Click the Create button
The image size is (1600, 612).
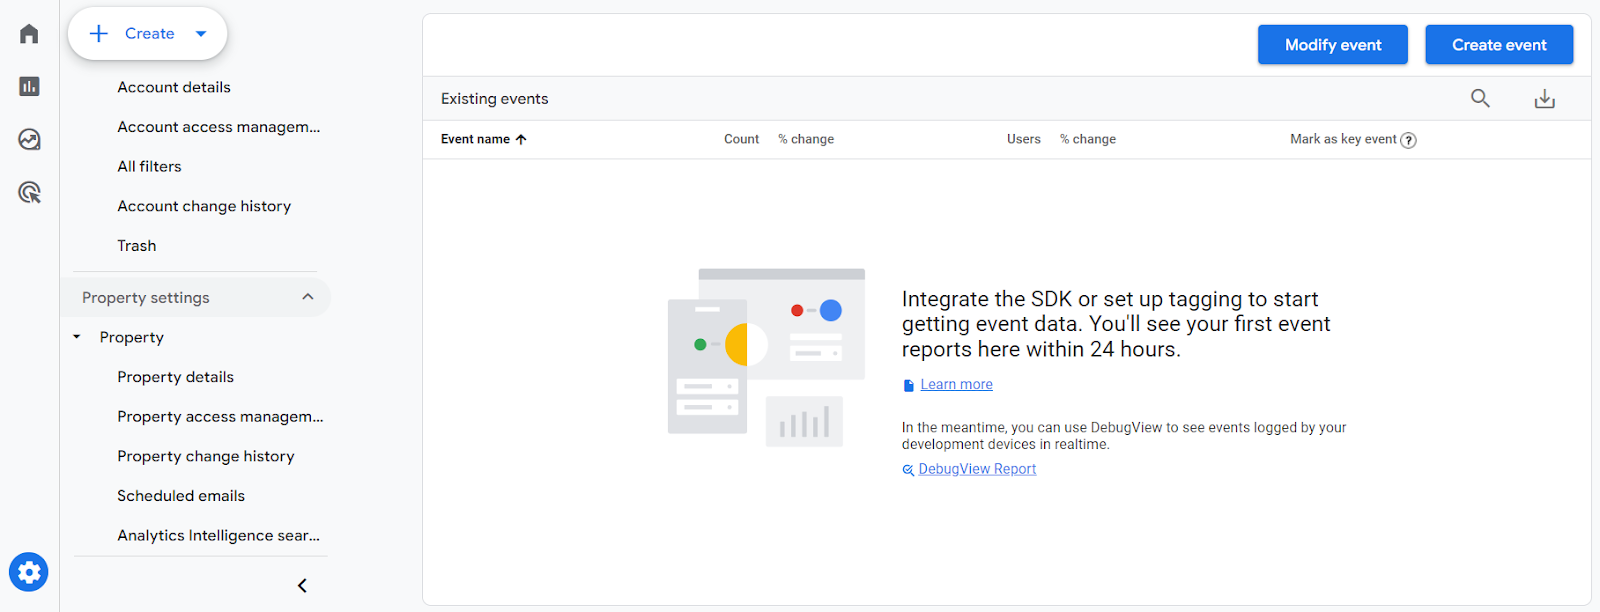(x=148, y=34)
